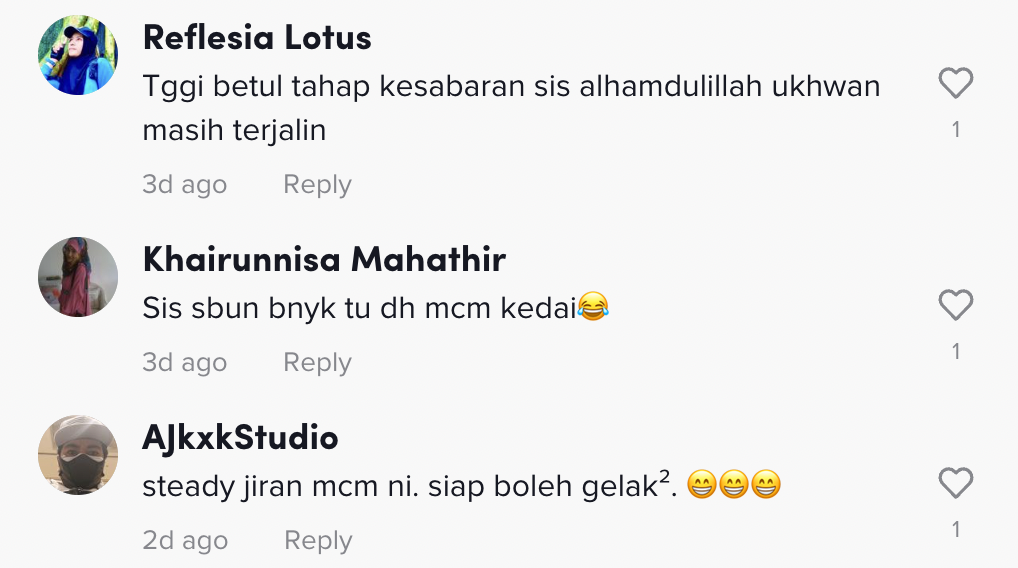The width and height of the screenshot is (1018, 568).
Task: Like Reflesia Lotus's comment with heart
Action: [x=956, y=83]
